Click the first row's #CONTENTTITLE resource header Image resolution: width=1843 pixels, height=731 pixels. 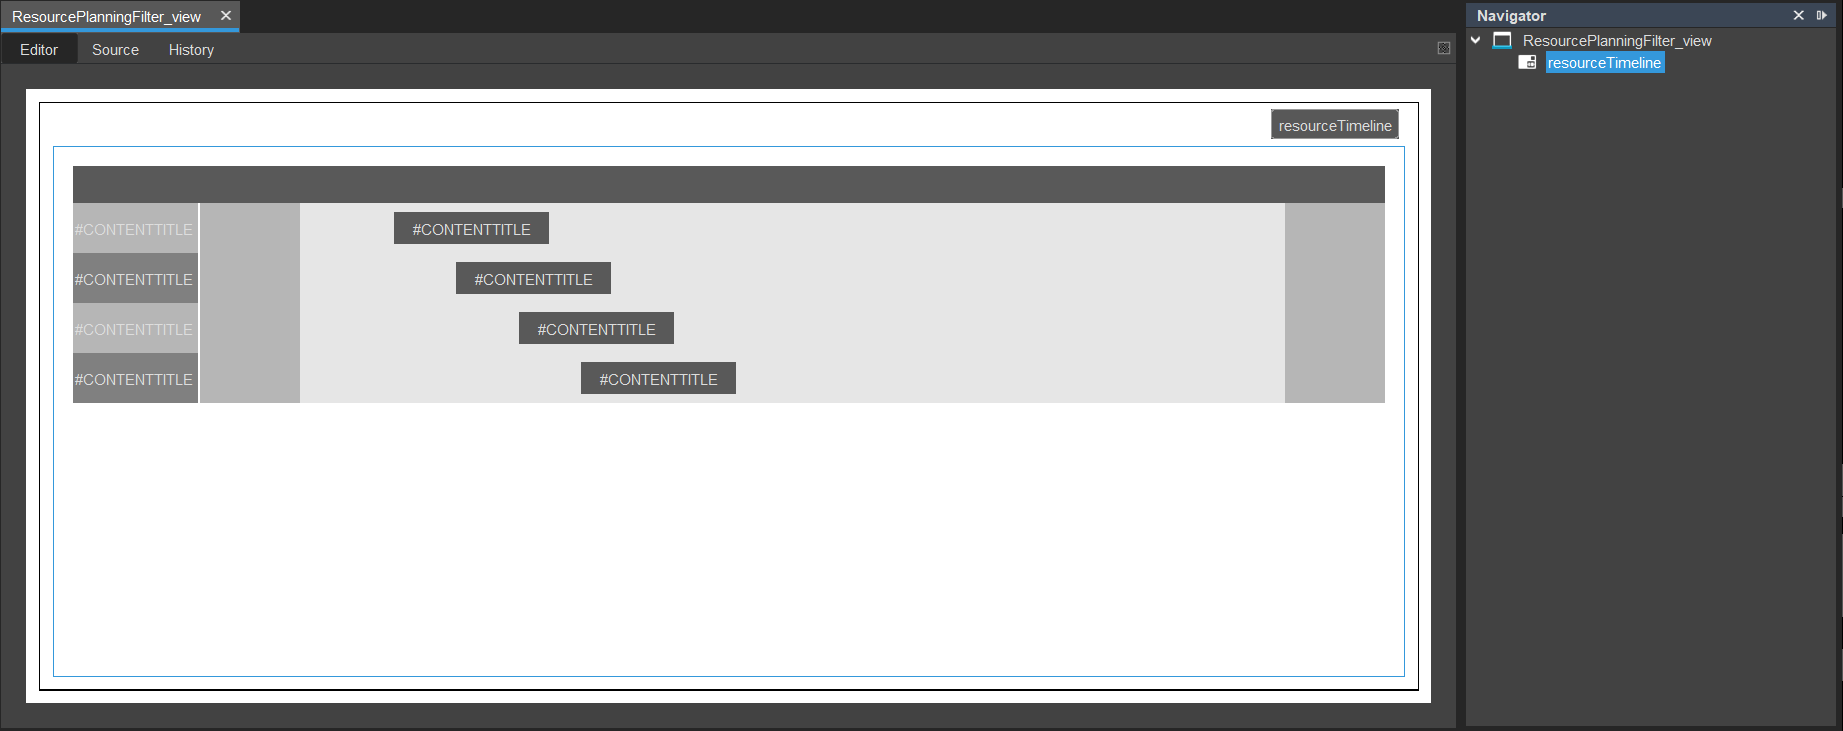[135, 229]
